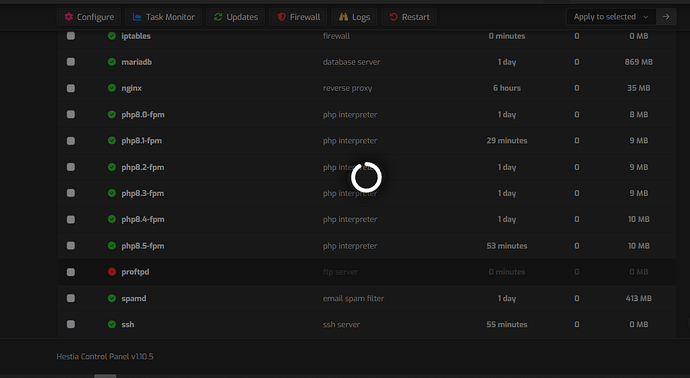
Task: Select the spamd service checkbox
Action: [70, 298]
